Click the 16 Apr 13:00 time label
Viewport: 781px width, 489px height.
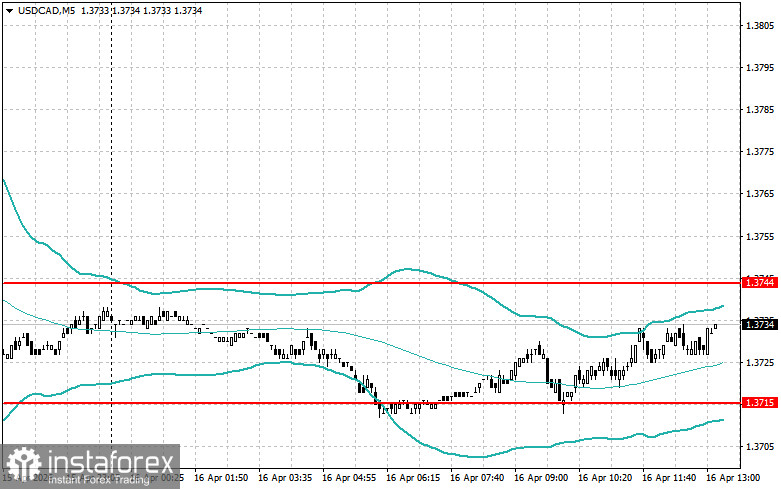(x=733, y=478)
